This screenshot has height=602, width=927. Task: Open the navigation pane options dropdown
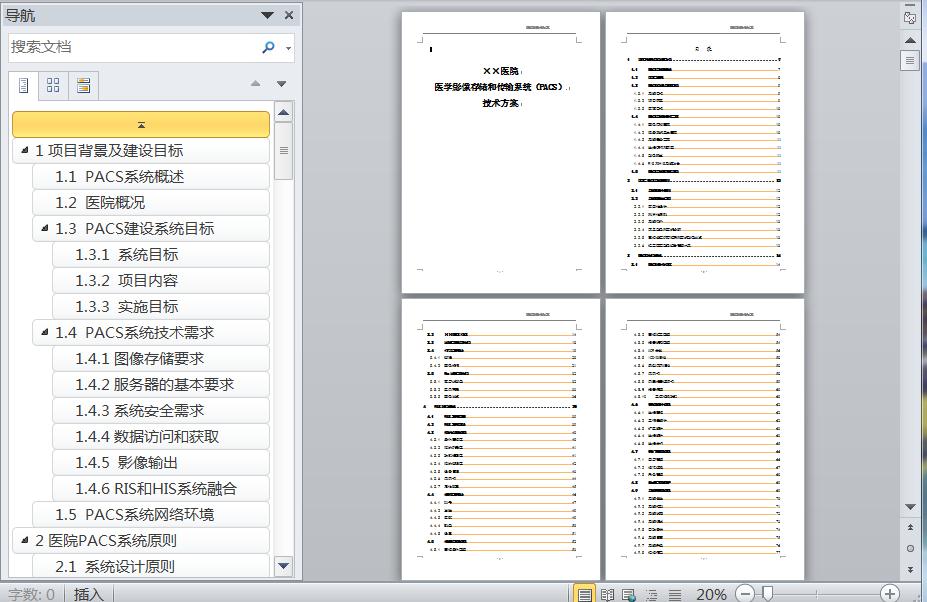[267, 15]
